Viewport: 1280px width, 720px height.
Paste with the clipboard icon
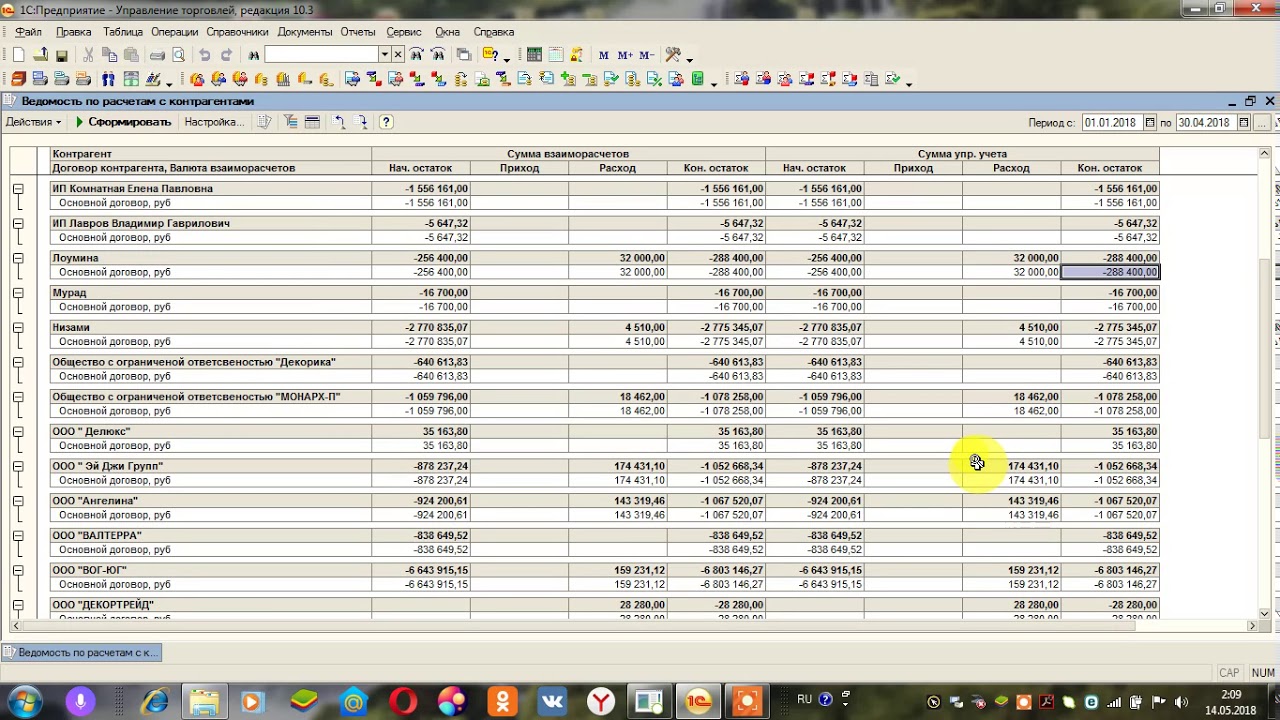point(131,55)
